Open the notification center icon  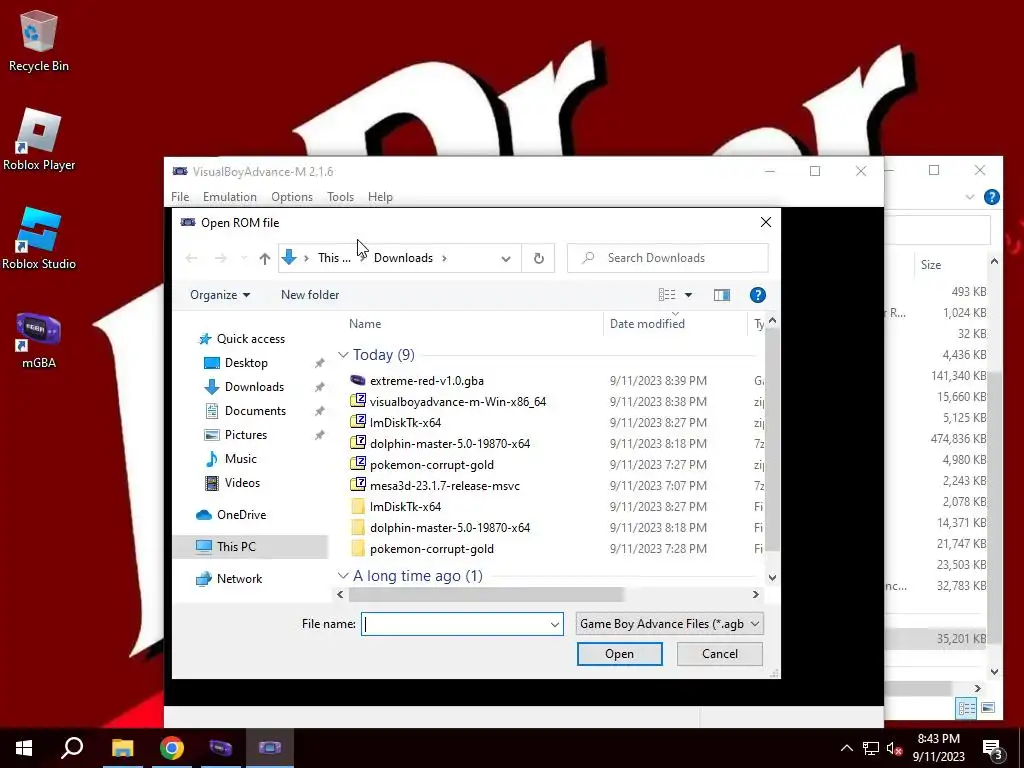(x=992, y=748)
